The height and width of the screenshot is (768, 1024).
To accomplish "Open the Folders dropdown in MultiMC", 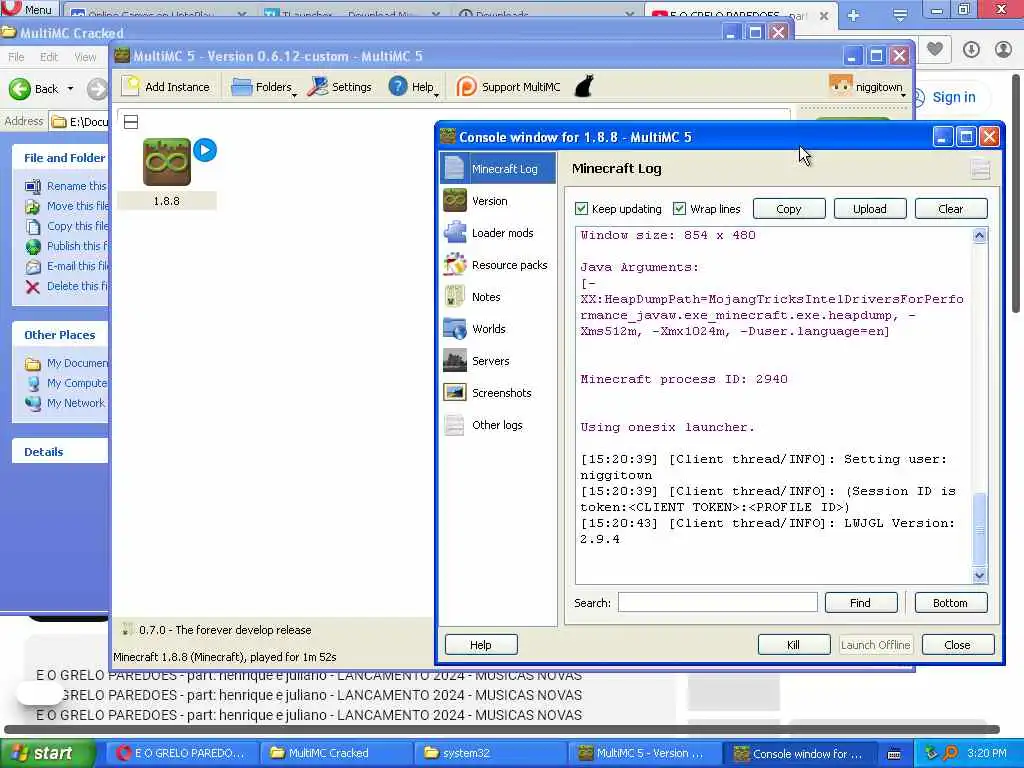I will [264, 87].
